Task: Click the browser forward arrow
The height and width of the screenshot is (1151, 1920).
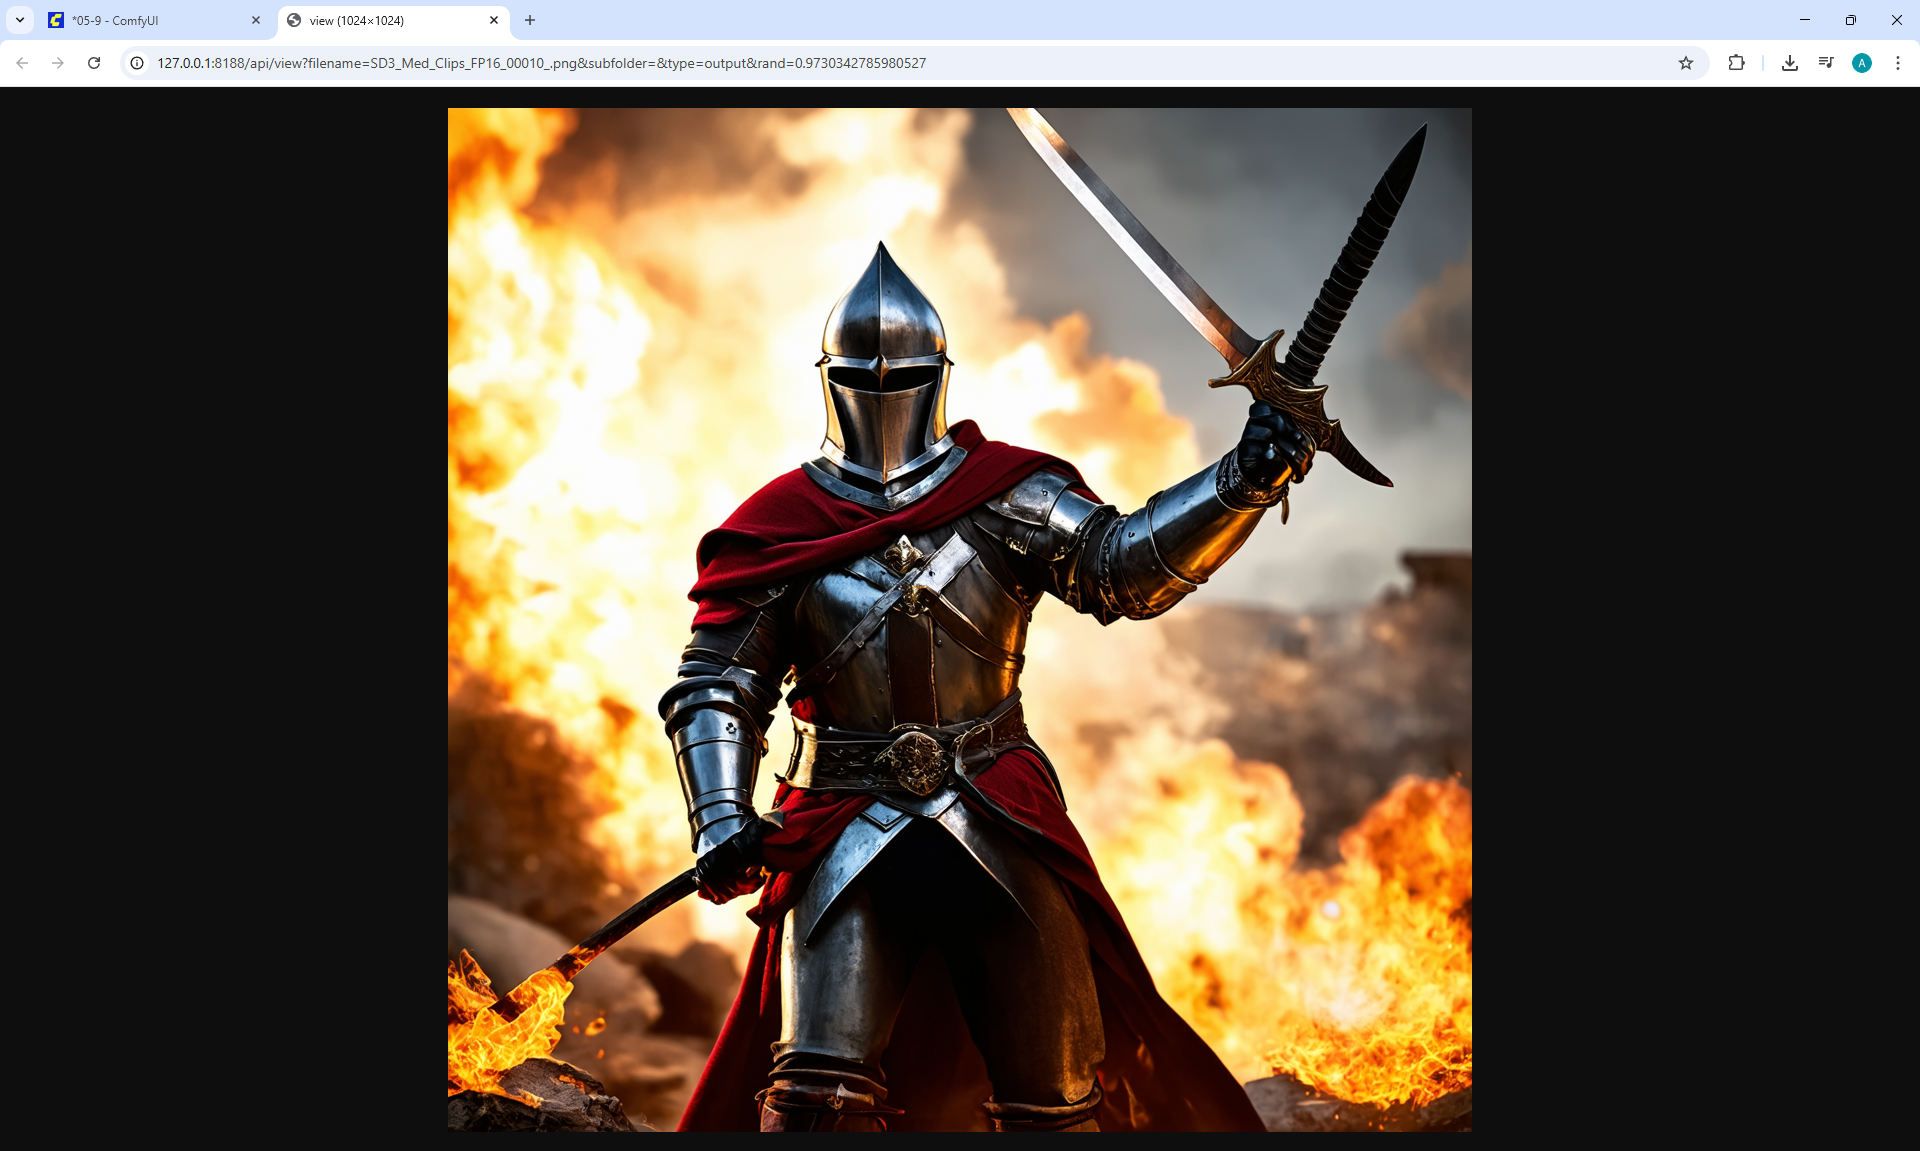Action: click(x=58, y=63)
